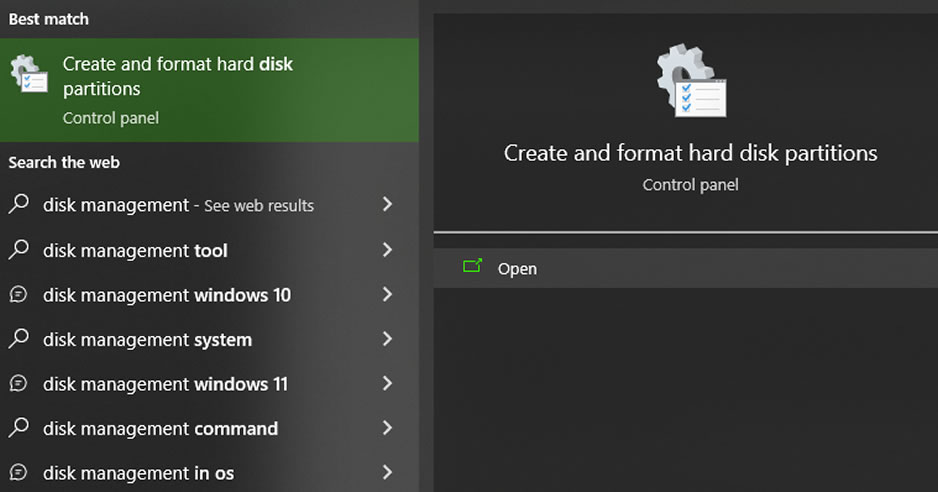Click 'Control panel' label in the preview pane
Screen dimensions: 938x492
[690, 185]
